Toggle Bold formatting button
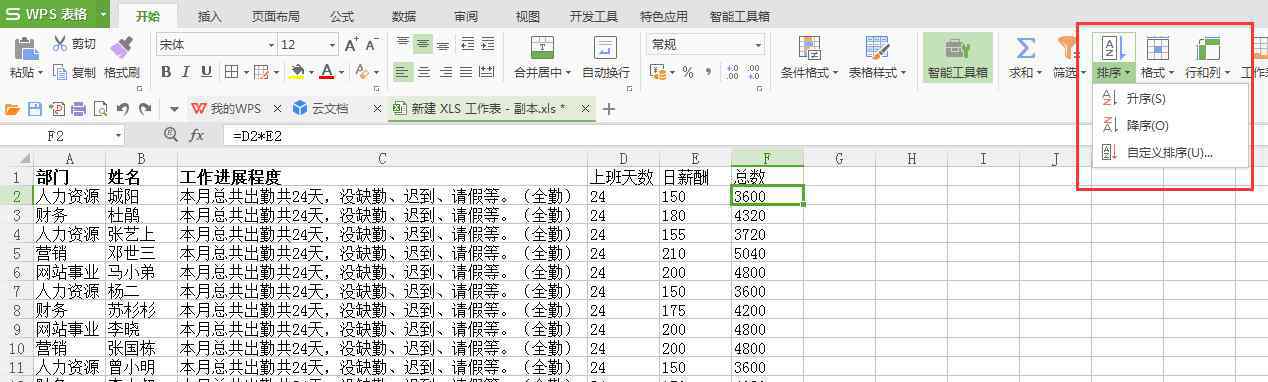This screenshot has height=382, width=1268. click(x=166, y=72)
